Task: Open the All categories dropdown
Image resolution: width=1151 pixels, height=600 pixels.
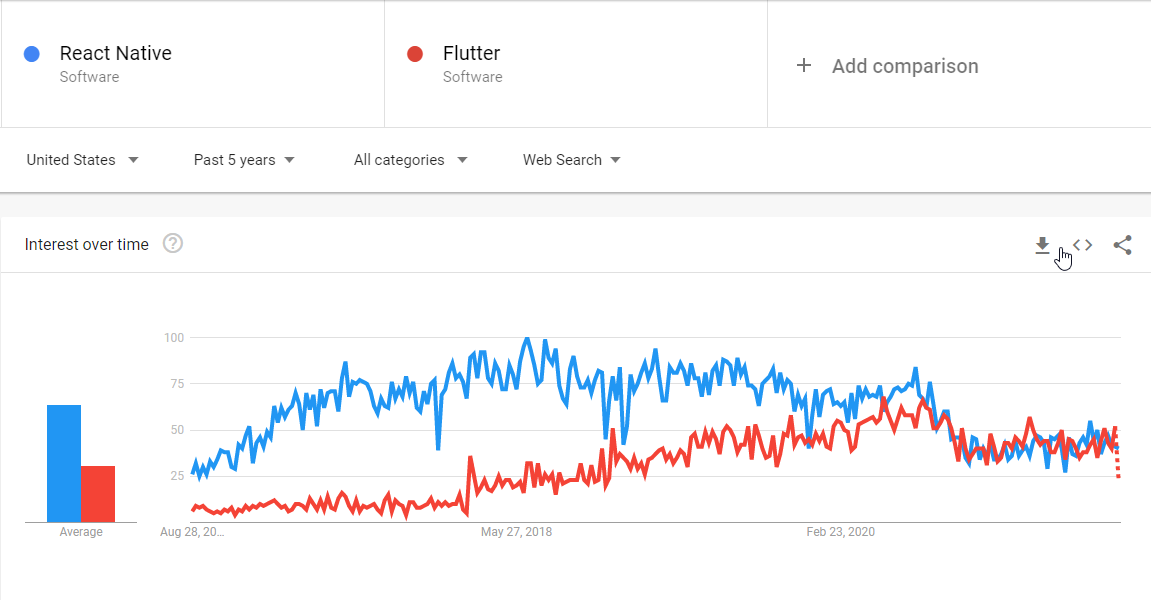Action: 410,160
